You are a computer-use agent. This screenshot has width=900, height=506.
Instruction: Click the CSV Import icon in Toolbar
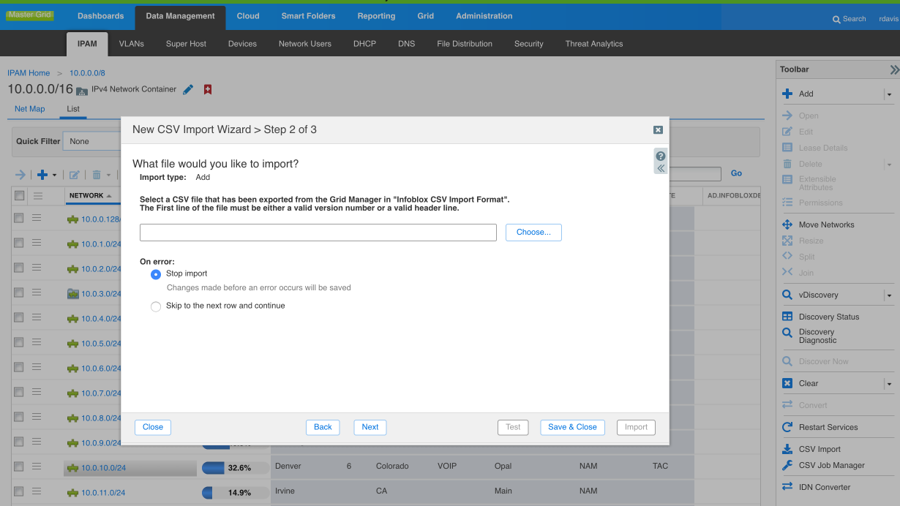[787, 449]
